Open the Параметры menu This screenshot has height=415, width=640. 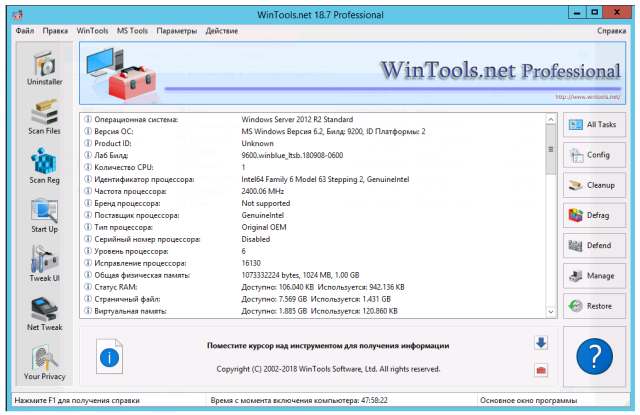tap(177, 31)
